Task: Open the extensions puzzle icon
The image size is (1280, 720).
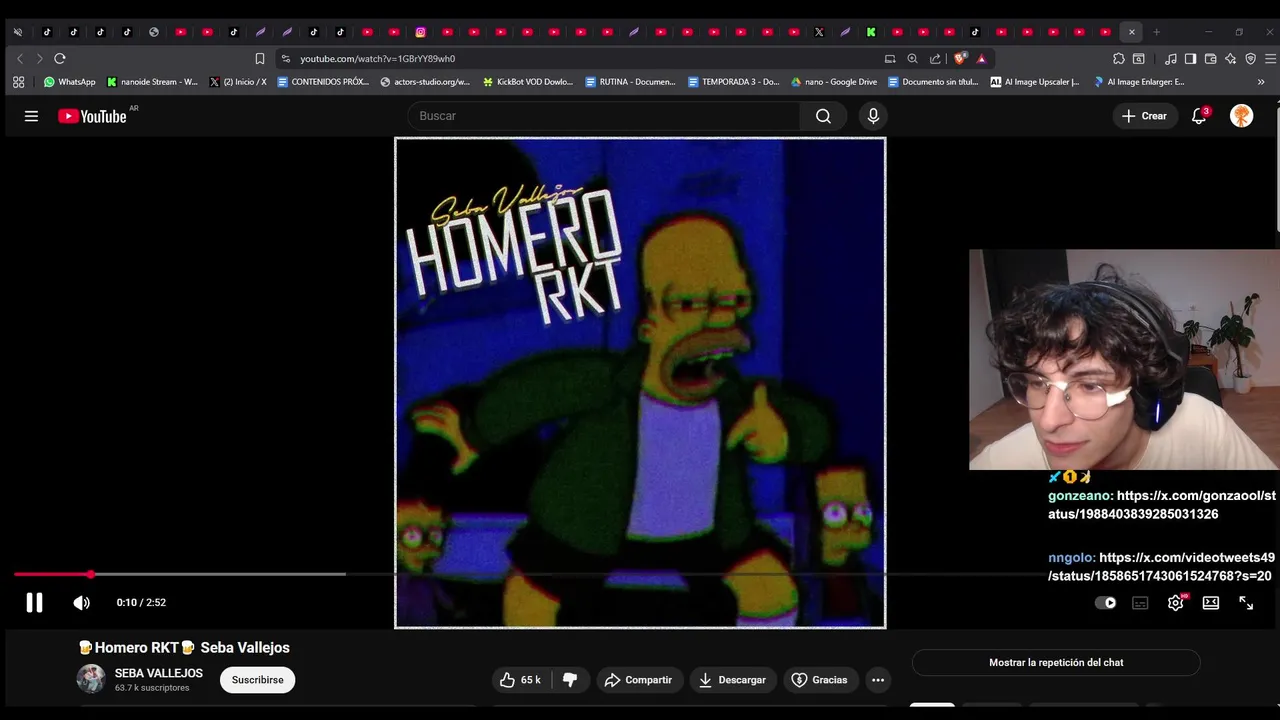Action: point(1118,59)
